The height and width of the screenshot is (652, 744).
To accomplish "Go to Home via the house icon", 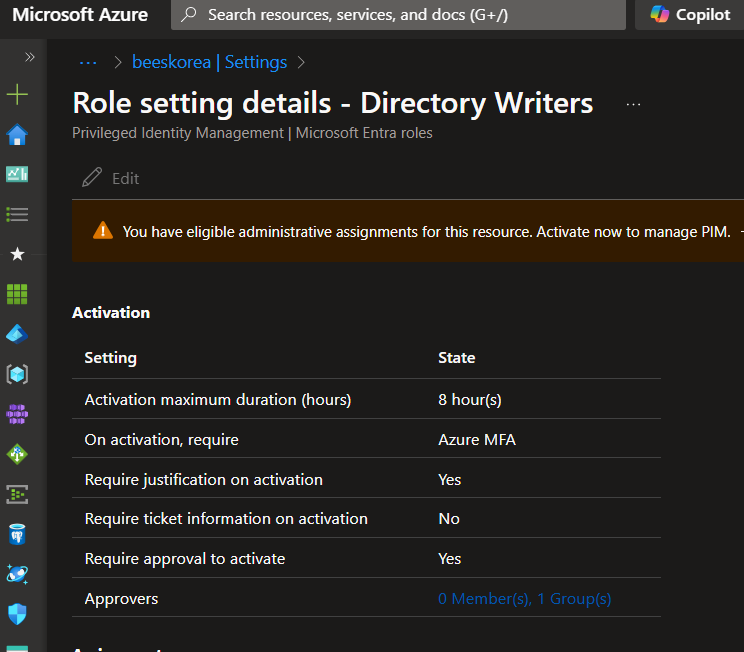I will (x=17, y=135).
